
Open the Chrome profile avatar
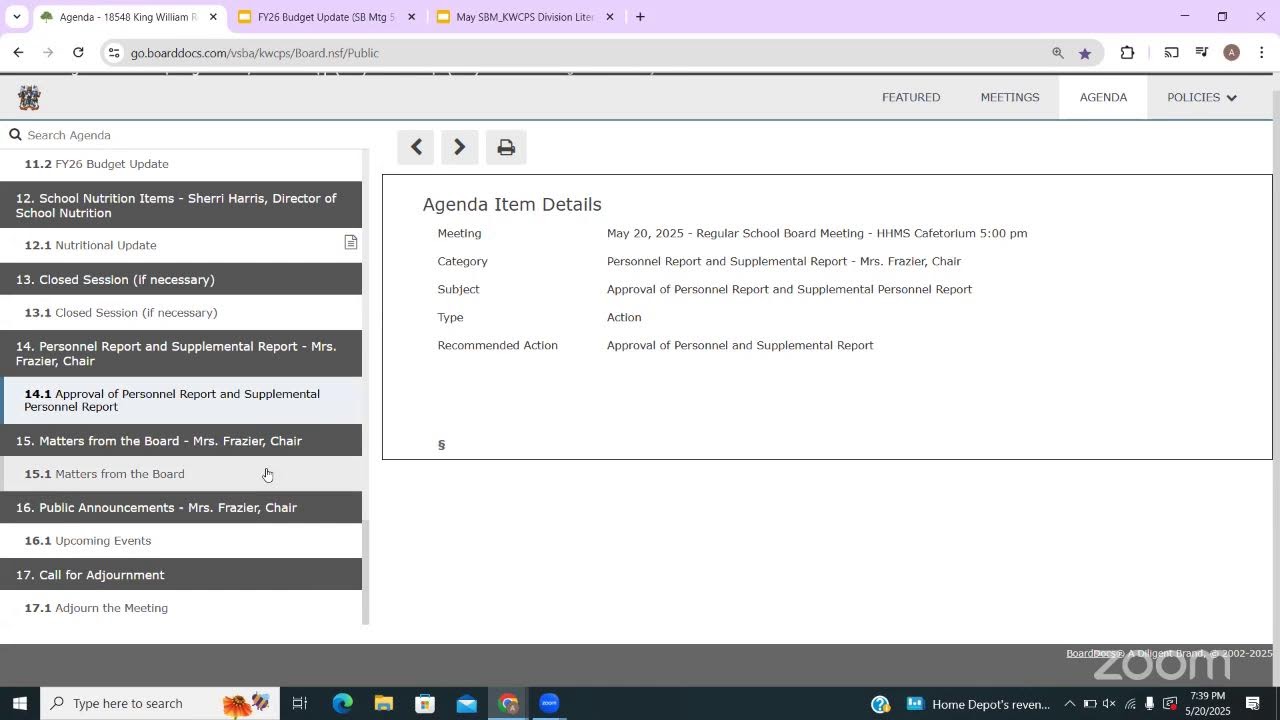click(1231, 53)
